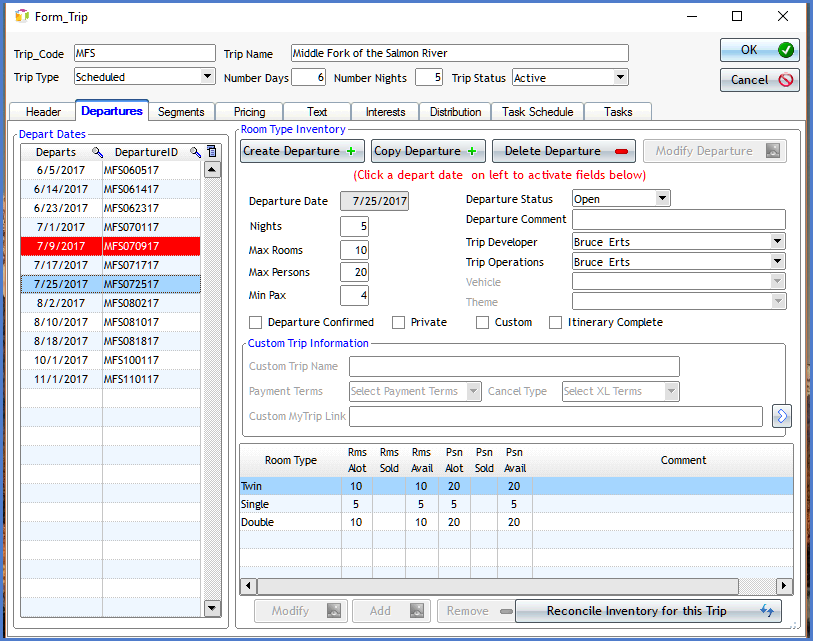Enable the Private checkbox
Image resolution: width=813 pixels, height=641 pixels.
pyautogui.click(x=398, y=323)
